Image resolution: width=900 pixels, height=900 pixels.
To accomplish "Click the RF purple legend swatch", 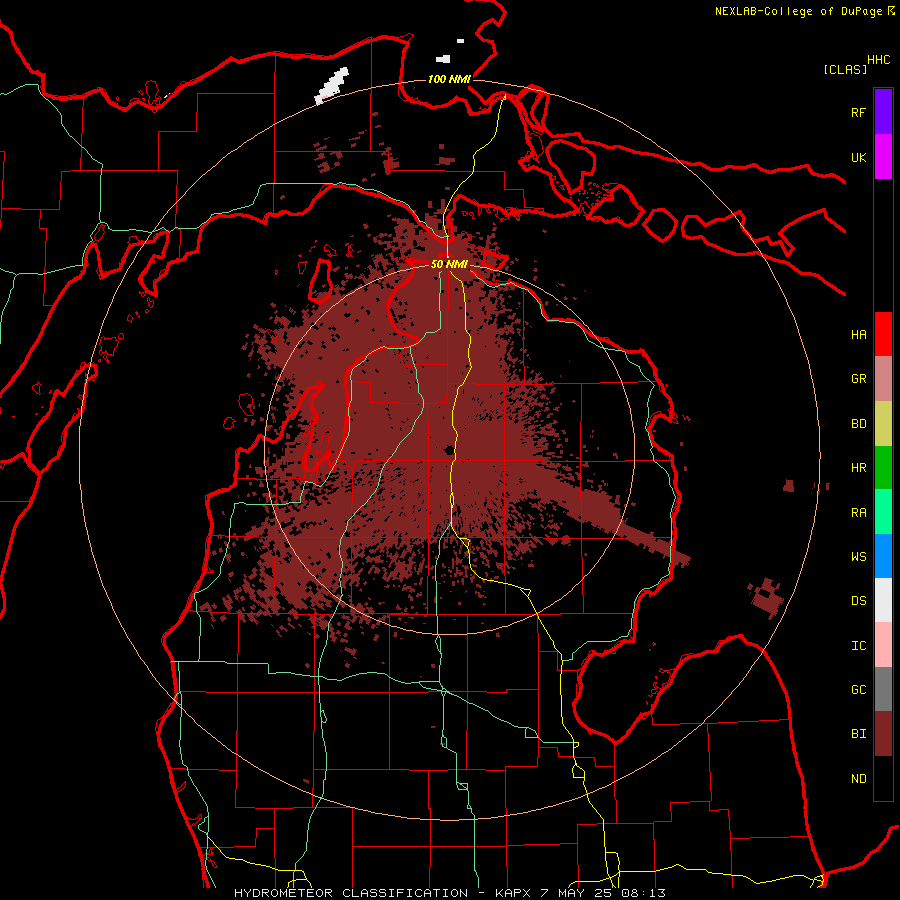I will (883, 112).
